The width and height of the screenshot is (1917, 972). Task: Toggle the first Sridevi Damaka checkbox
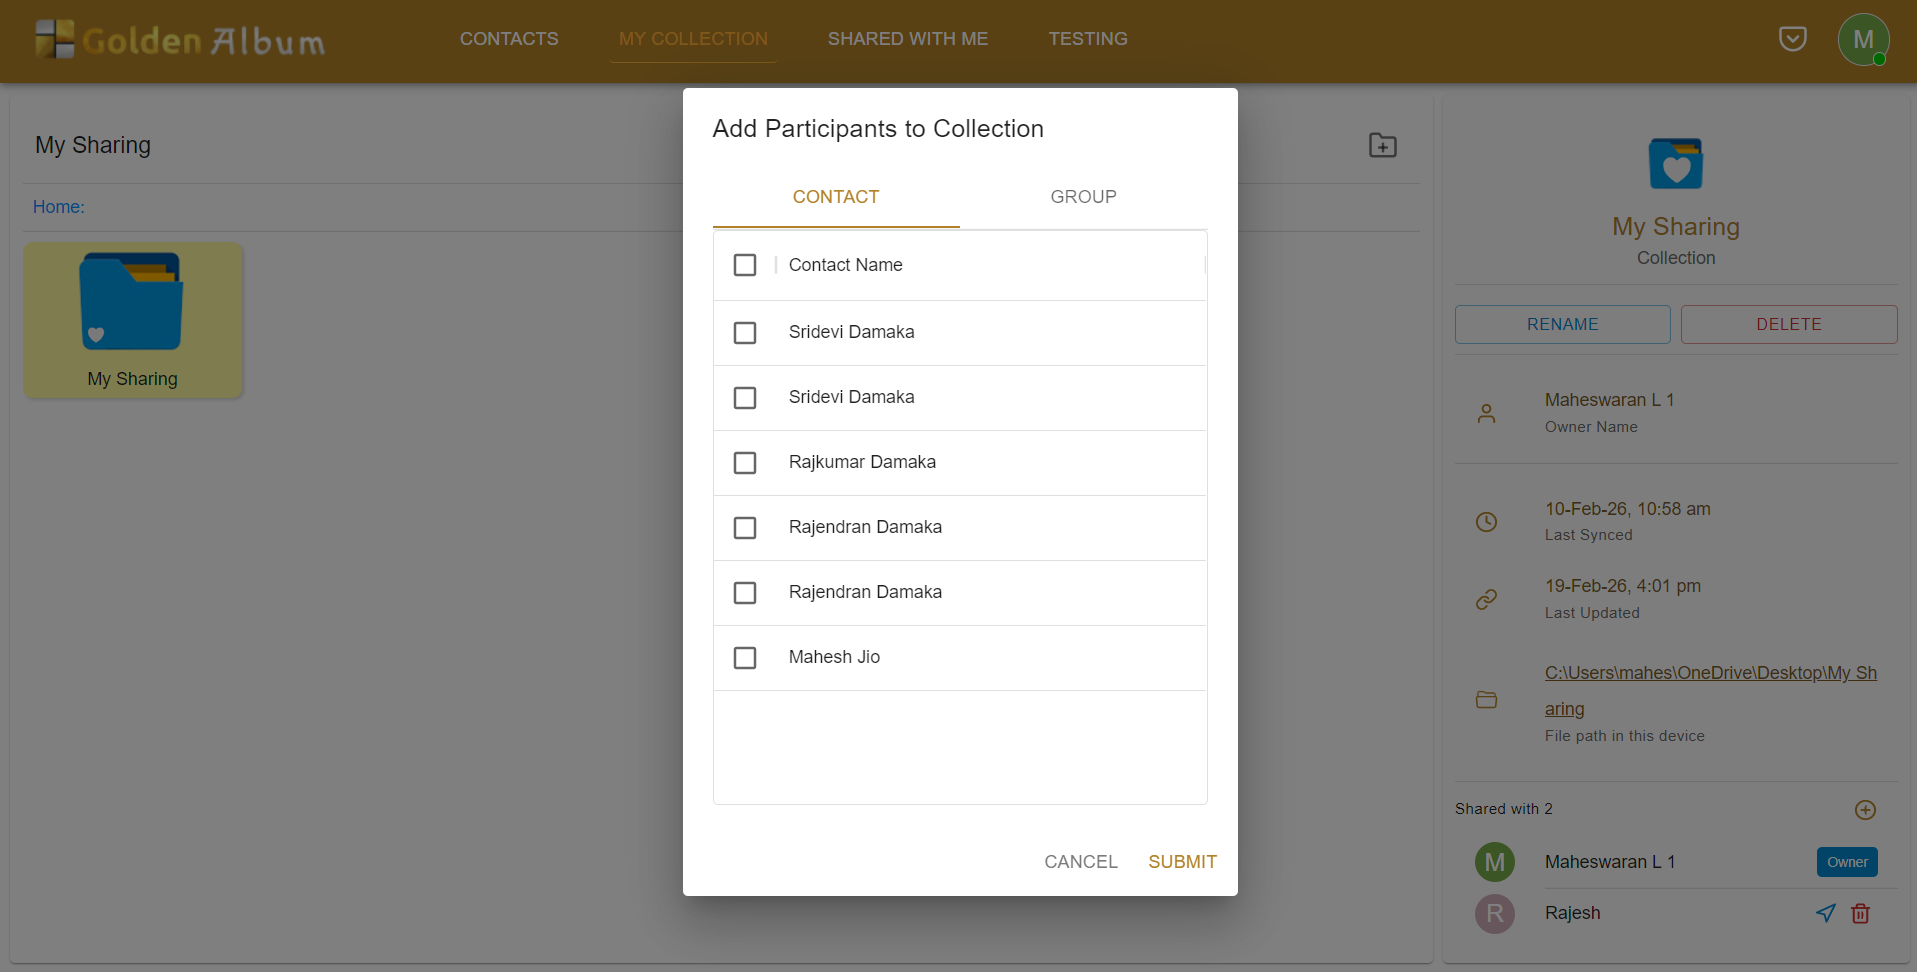(x=745, y=333)
